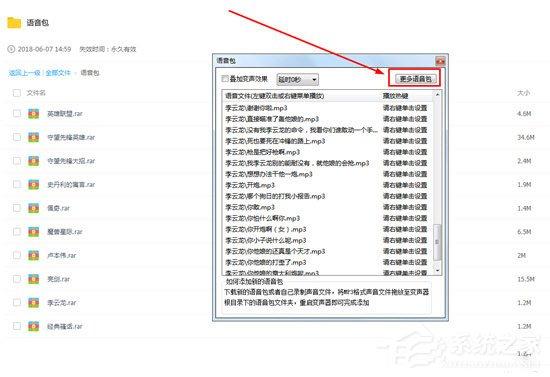Select the 李云龙\你他娘的还真是个天才.mp3 row

pos(328,251)
